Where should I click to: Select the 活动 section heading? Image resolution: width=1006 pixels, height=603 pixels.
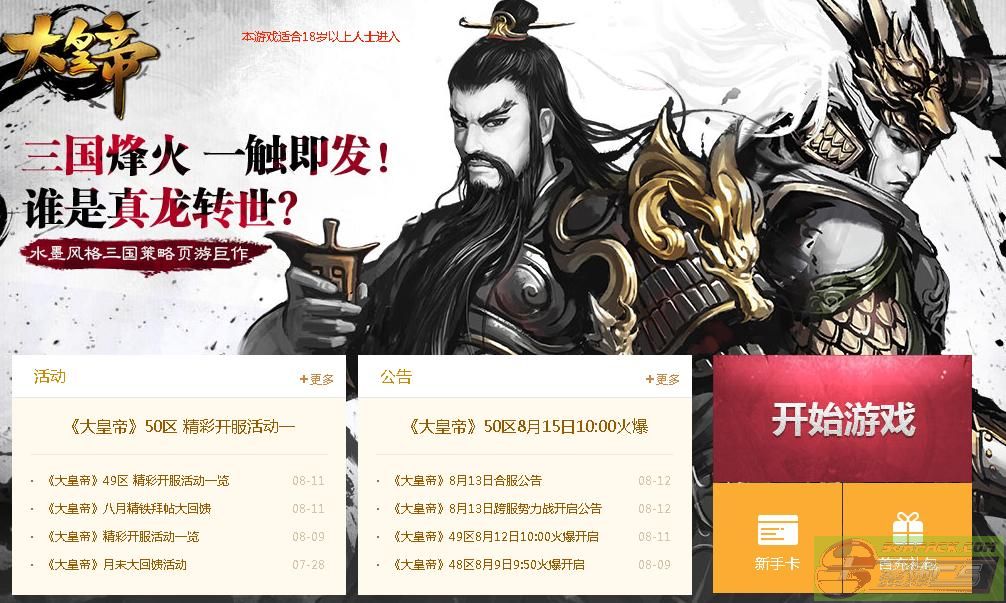49,377
